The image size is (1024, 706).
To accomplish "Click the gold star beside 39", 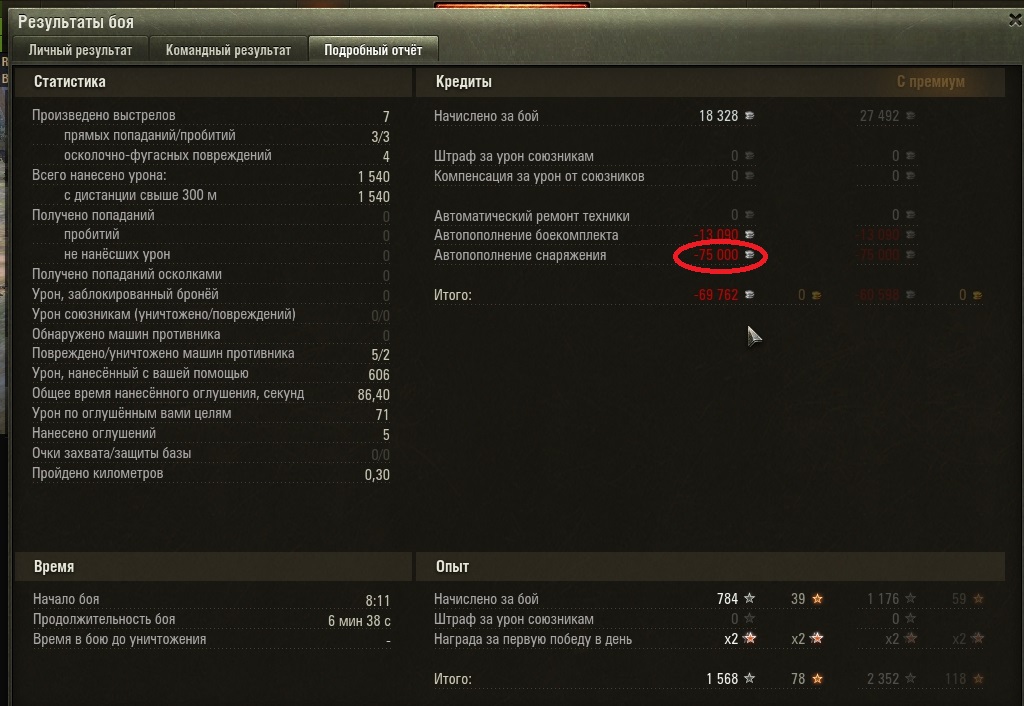I will (x=817, y=598).
